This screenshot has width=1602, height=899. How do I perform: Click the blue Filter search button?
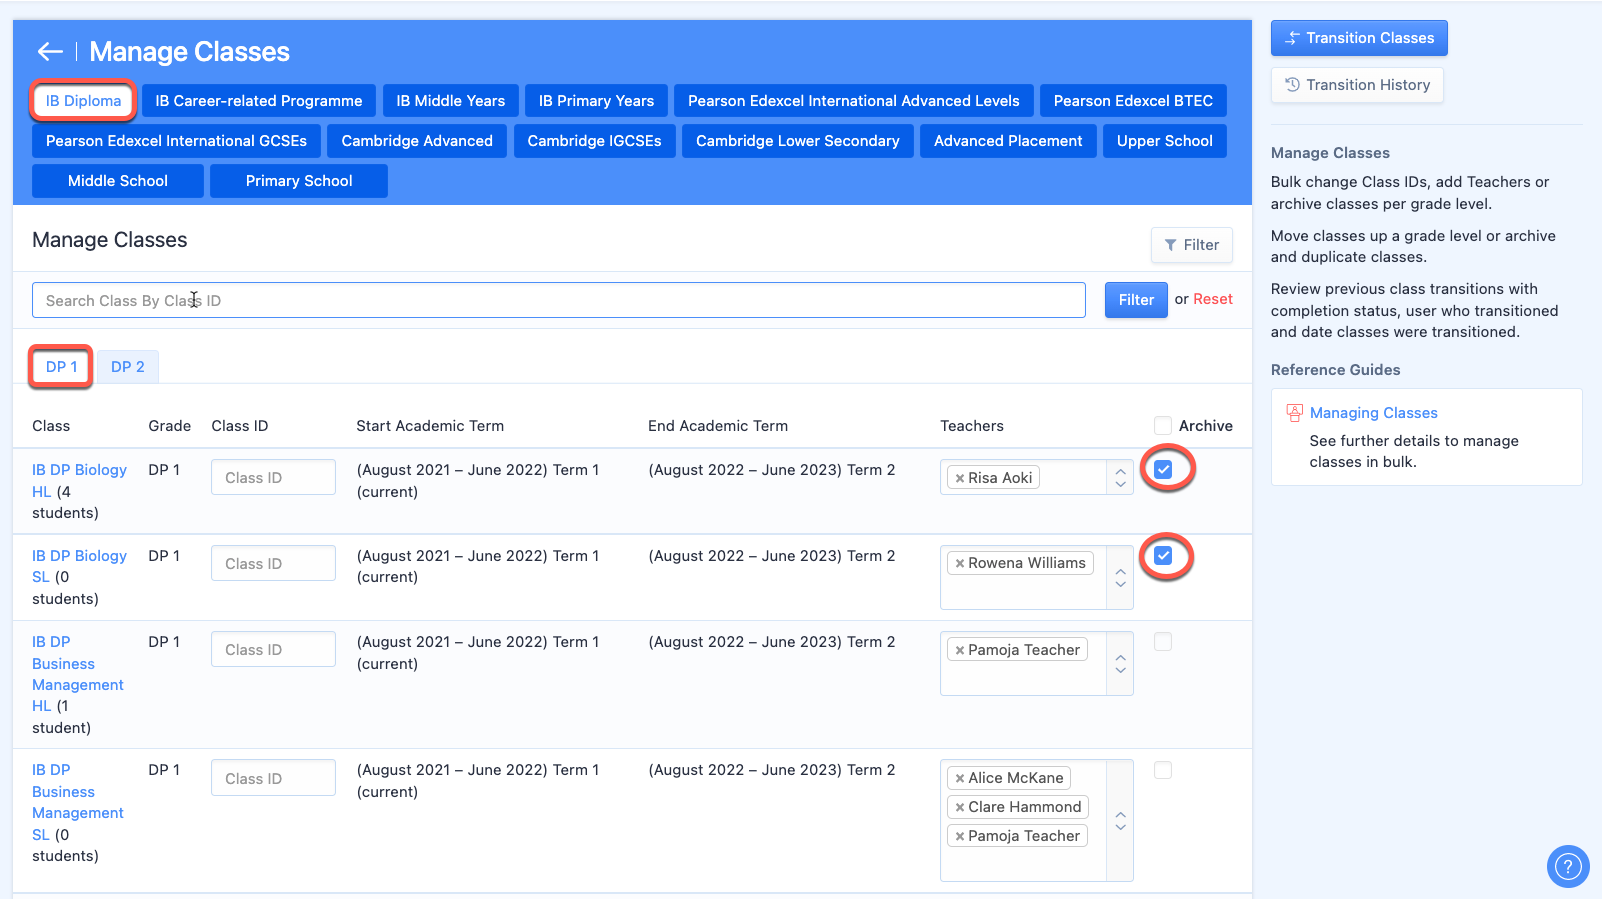point(1136,300)
